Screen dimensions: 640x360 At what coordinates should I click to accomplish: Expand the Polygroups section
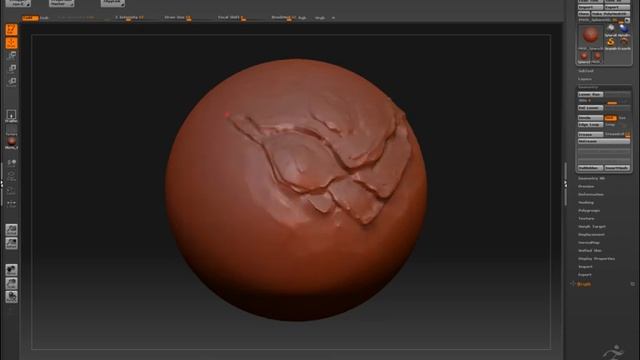tap(589, 211)
